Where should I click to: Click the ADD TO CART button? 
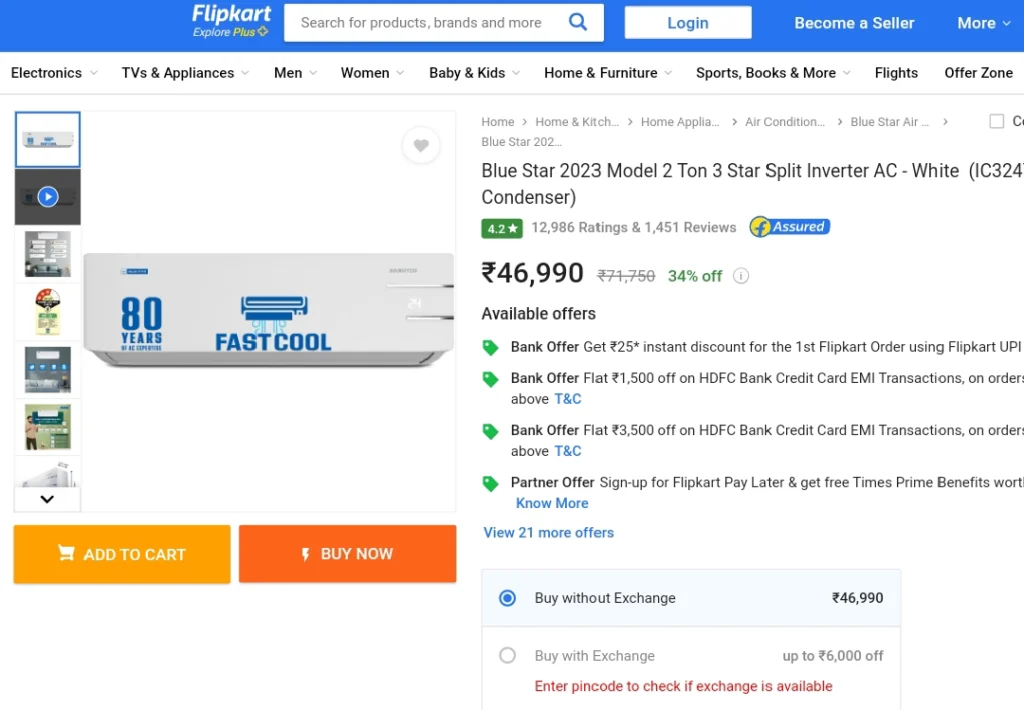pyautogui.click(x=122, y=554)
